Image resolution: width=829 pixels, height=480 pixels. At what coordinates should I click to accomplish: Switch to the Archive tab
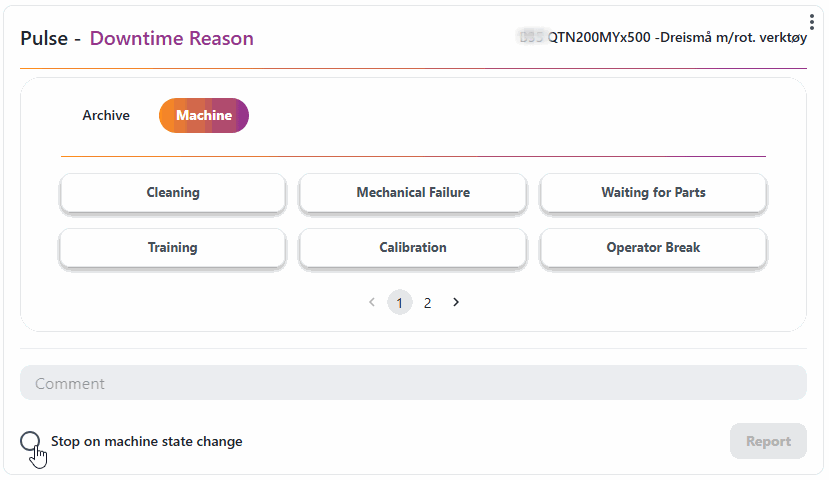pyautogui.click(x=106, y=115)
